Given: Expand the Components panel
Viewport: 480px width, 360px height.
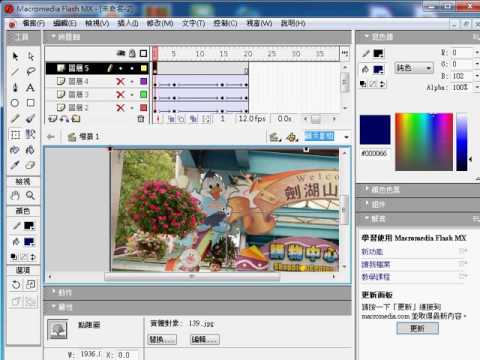Looking at the screenshot, I should [x=418, y=204].
